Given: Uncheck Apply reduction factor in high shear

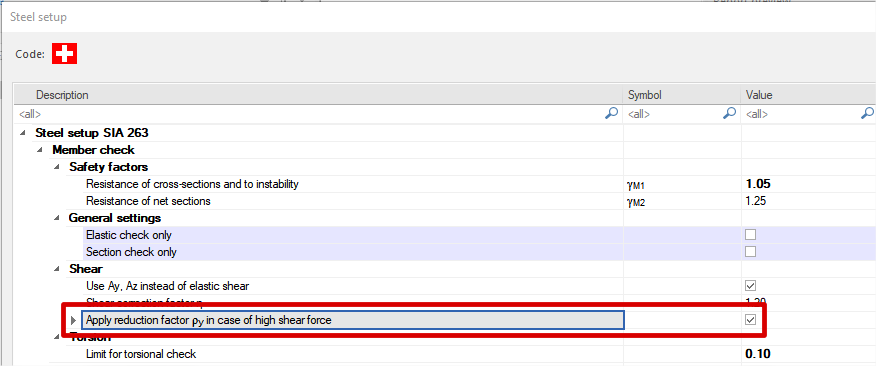Looking at the screenshot, I should [750, 320].
